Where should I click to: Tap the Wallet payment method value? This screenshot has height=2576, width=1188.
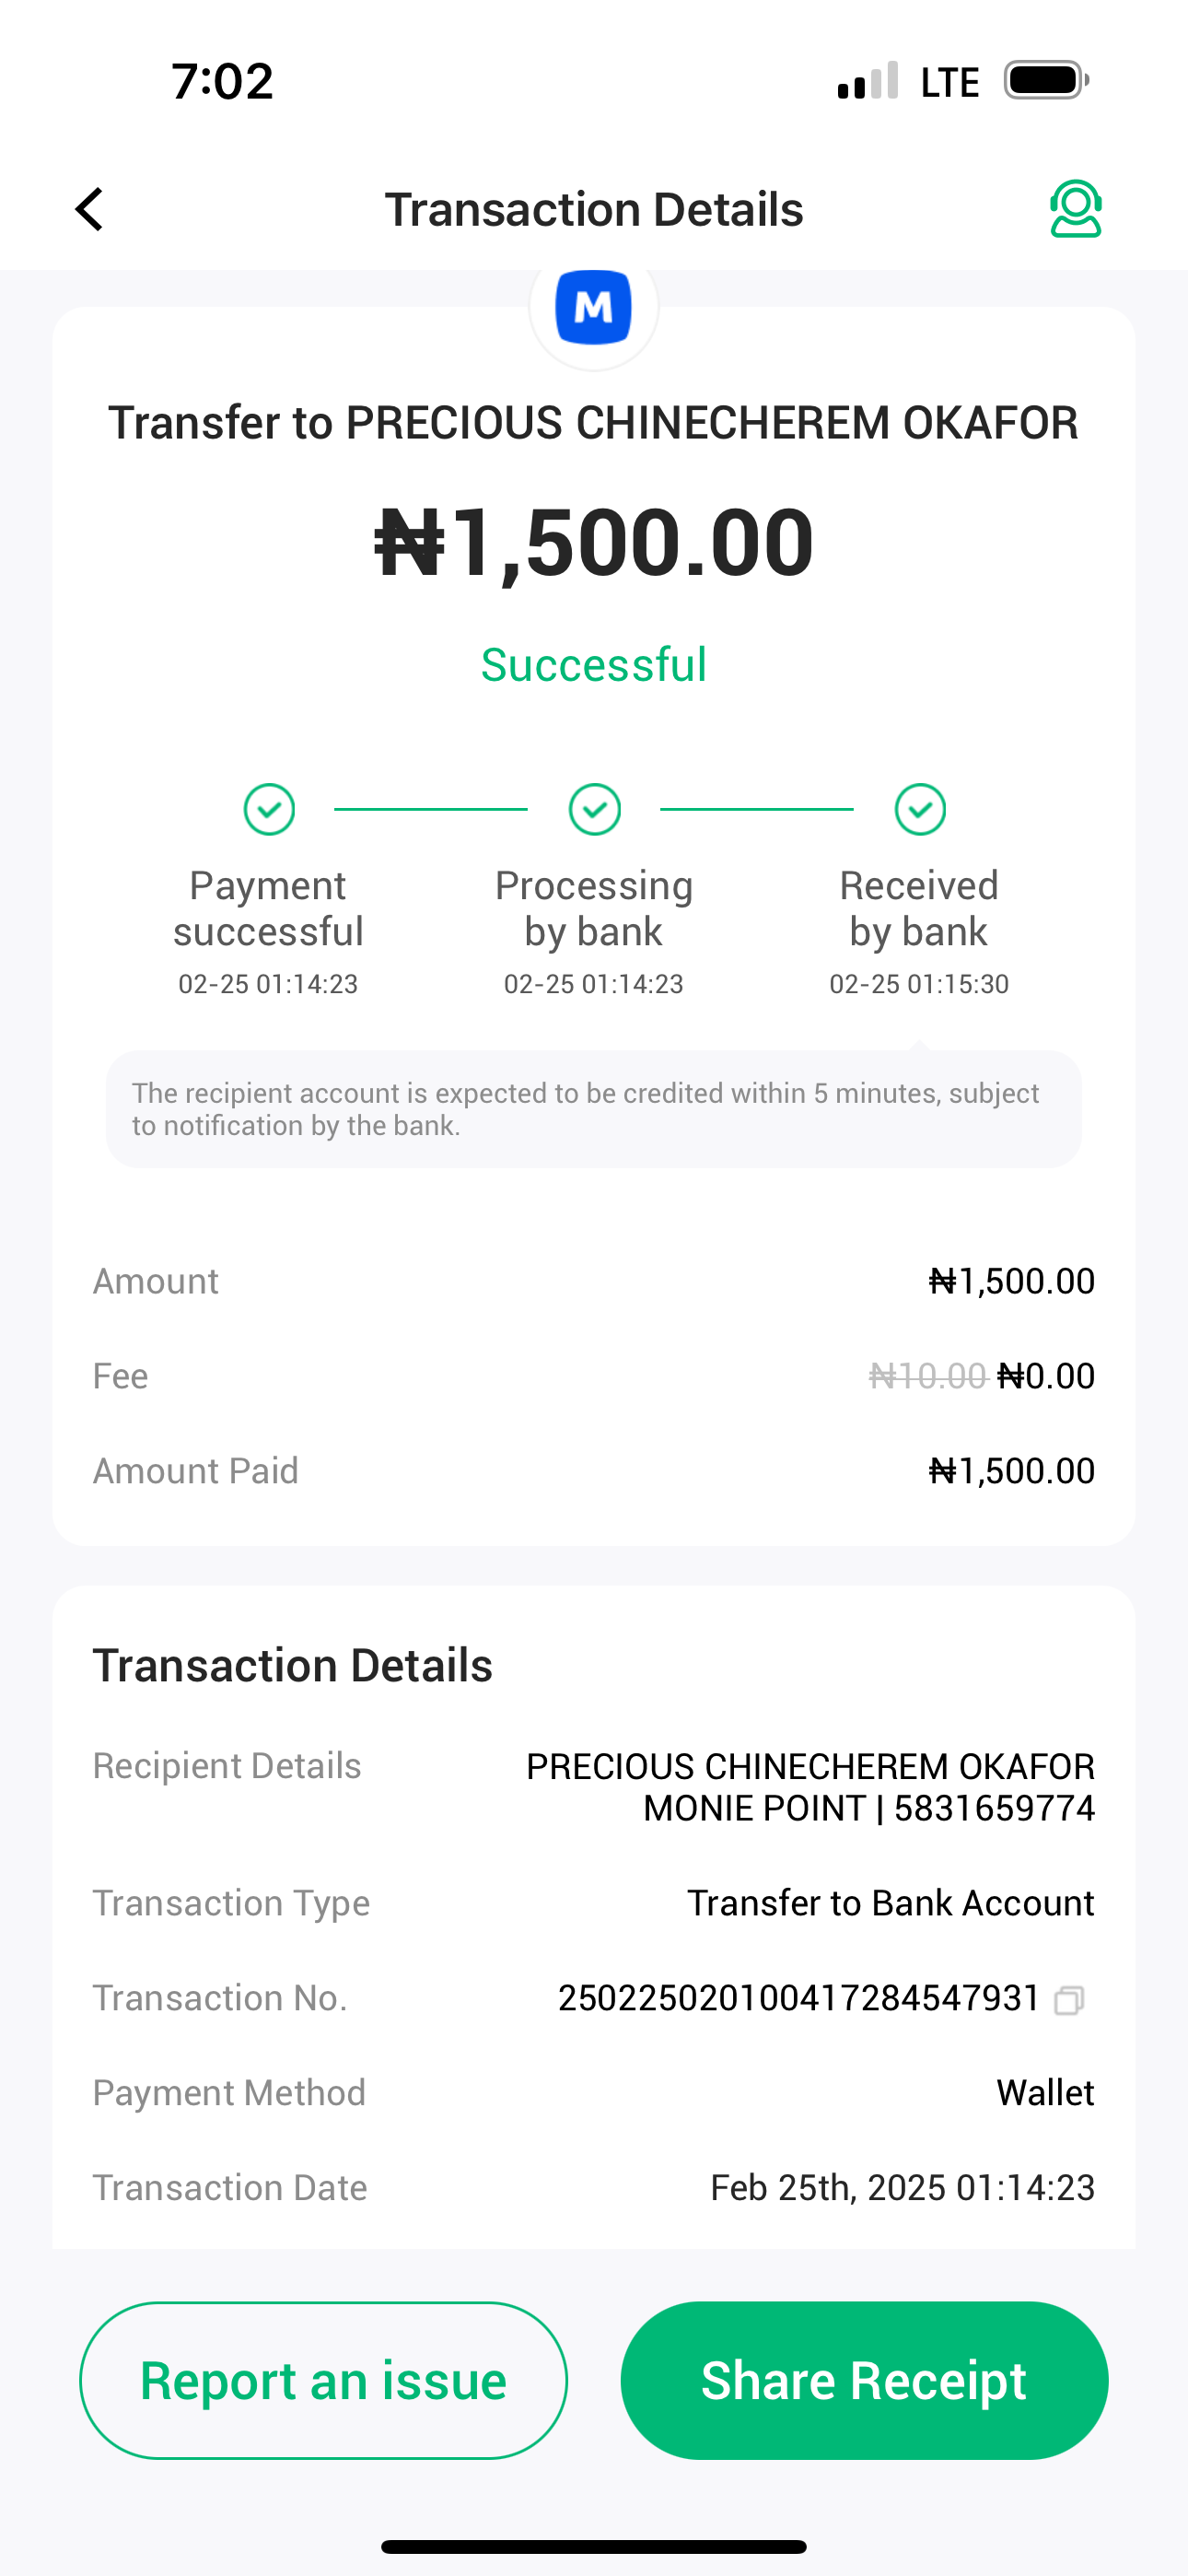point(1045,2093)
